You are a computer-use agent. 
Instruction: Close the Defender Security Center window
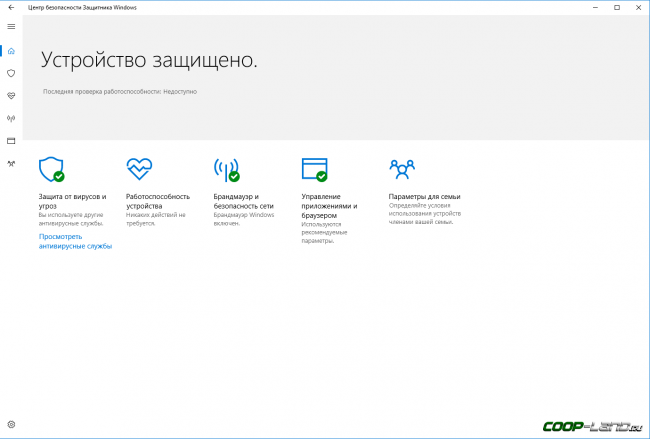tap(638, 7)
